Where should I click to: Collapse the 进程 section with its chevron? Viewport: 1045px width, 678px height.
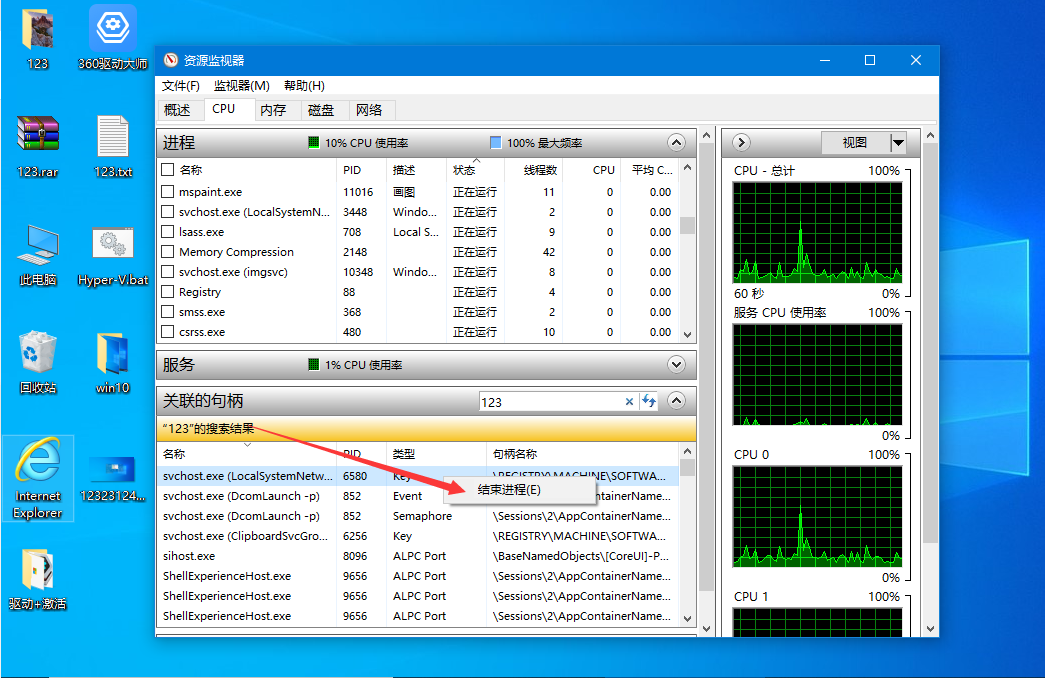click(x=676, y=143)
